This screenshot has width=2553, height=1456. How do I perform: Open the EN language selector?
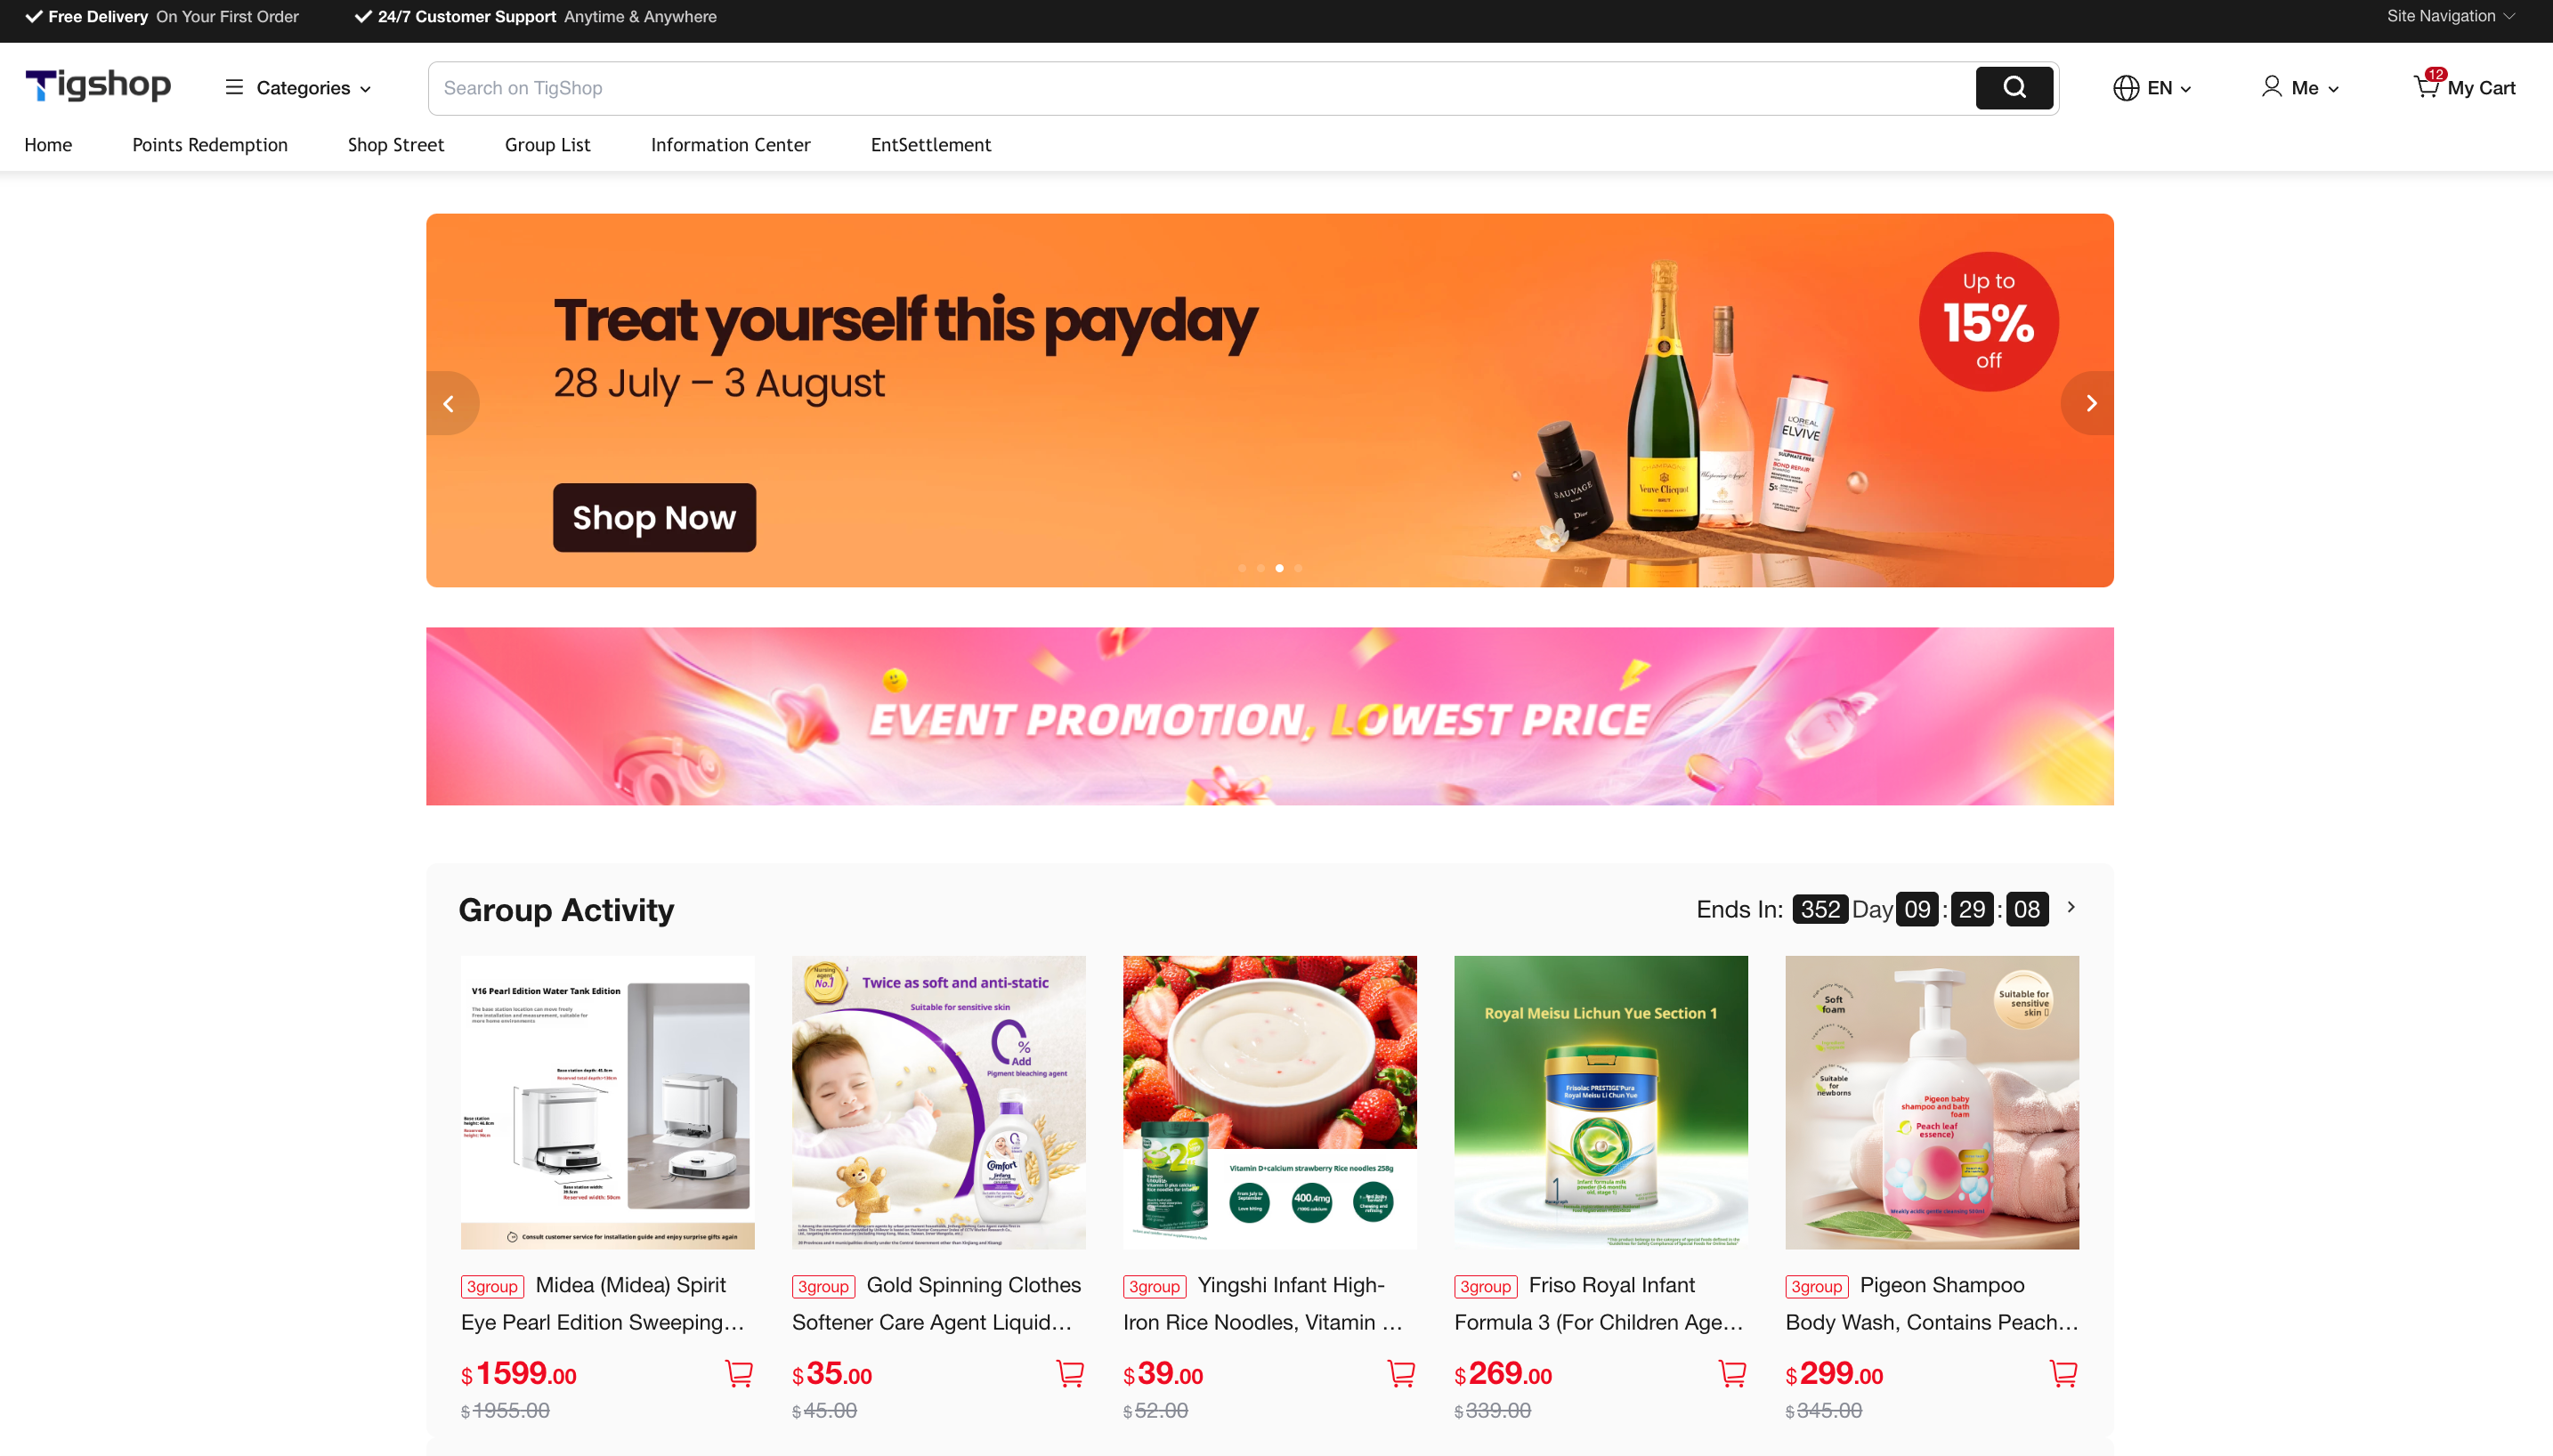pyautogui.click(x=2152, y=88)
